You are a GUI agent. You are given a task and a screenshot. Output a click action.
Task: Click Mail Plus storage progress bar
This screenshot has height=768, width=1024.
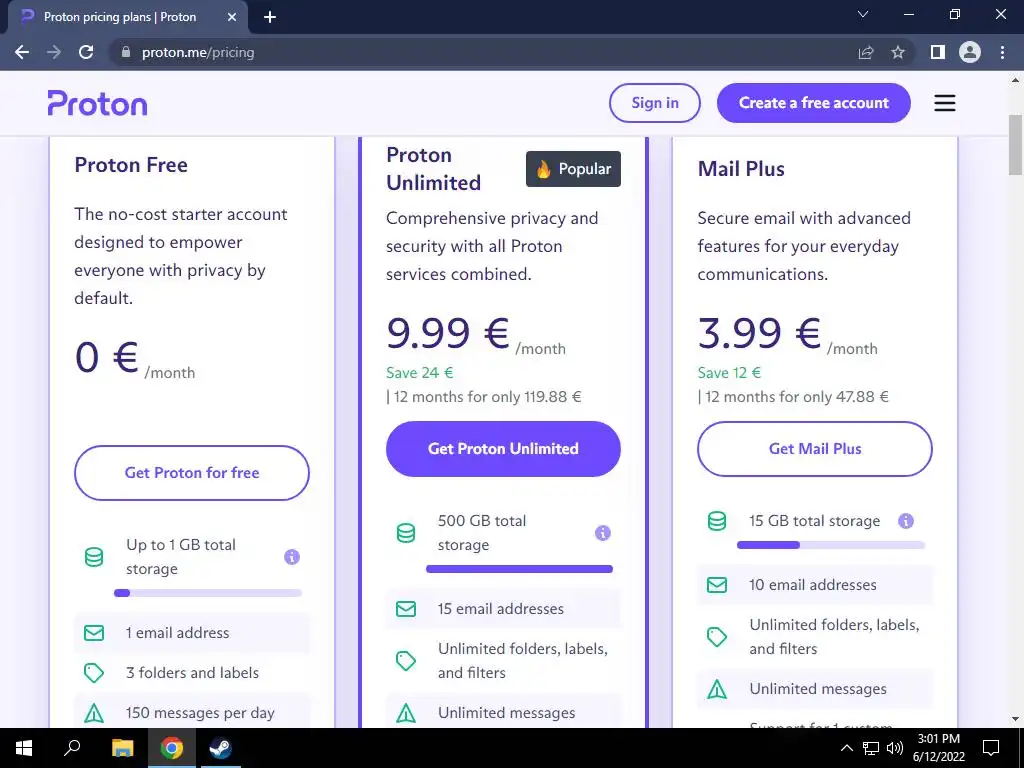[x=831, y=545]
